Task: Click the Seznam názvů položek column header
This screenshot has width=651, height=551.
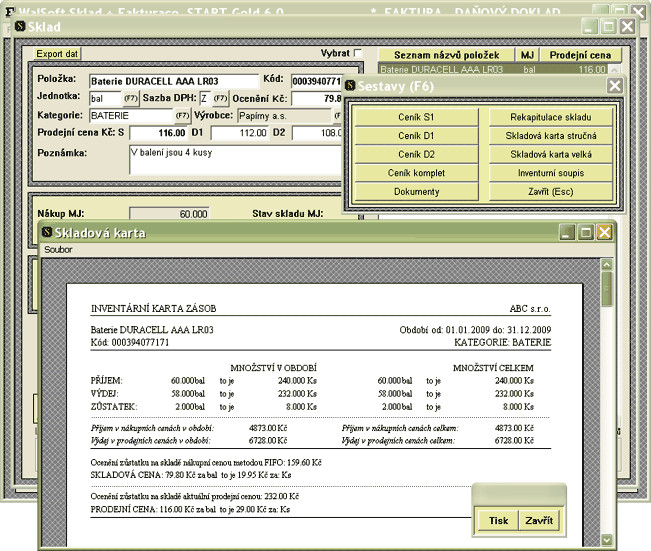Action: pos(446,55)
